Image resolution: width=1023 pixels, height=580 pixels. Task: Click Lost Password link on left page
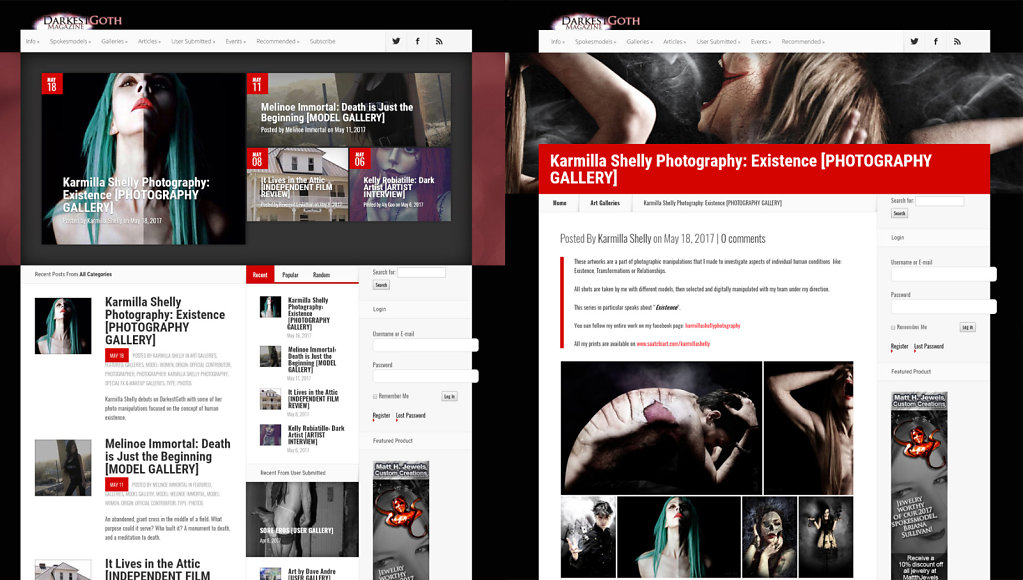(x=410, y=416)
